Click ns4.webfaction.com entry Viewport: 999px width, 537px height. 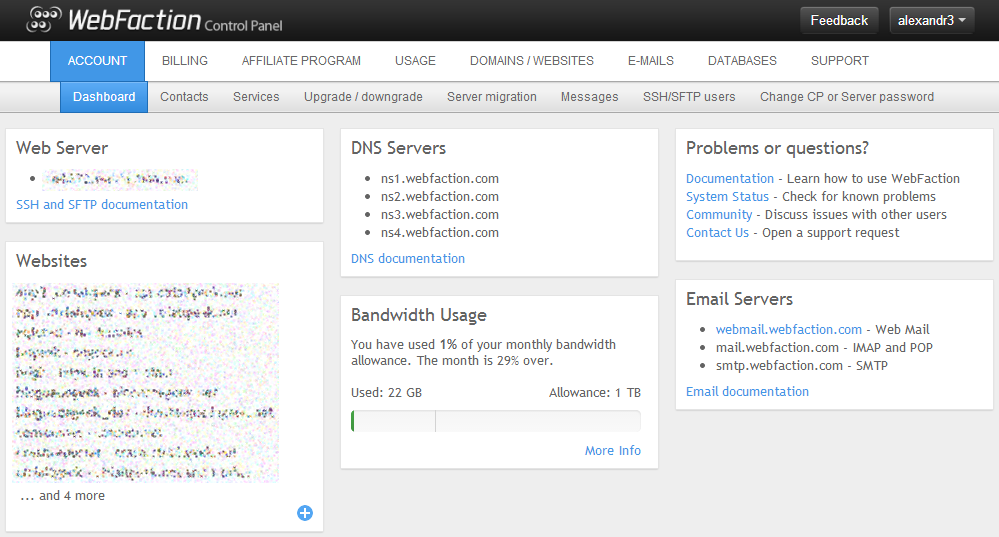coord(440,233)
